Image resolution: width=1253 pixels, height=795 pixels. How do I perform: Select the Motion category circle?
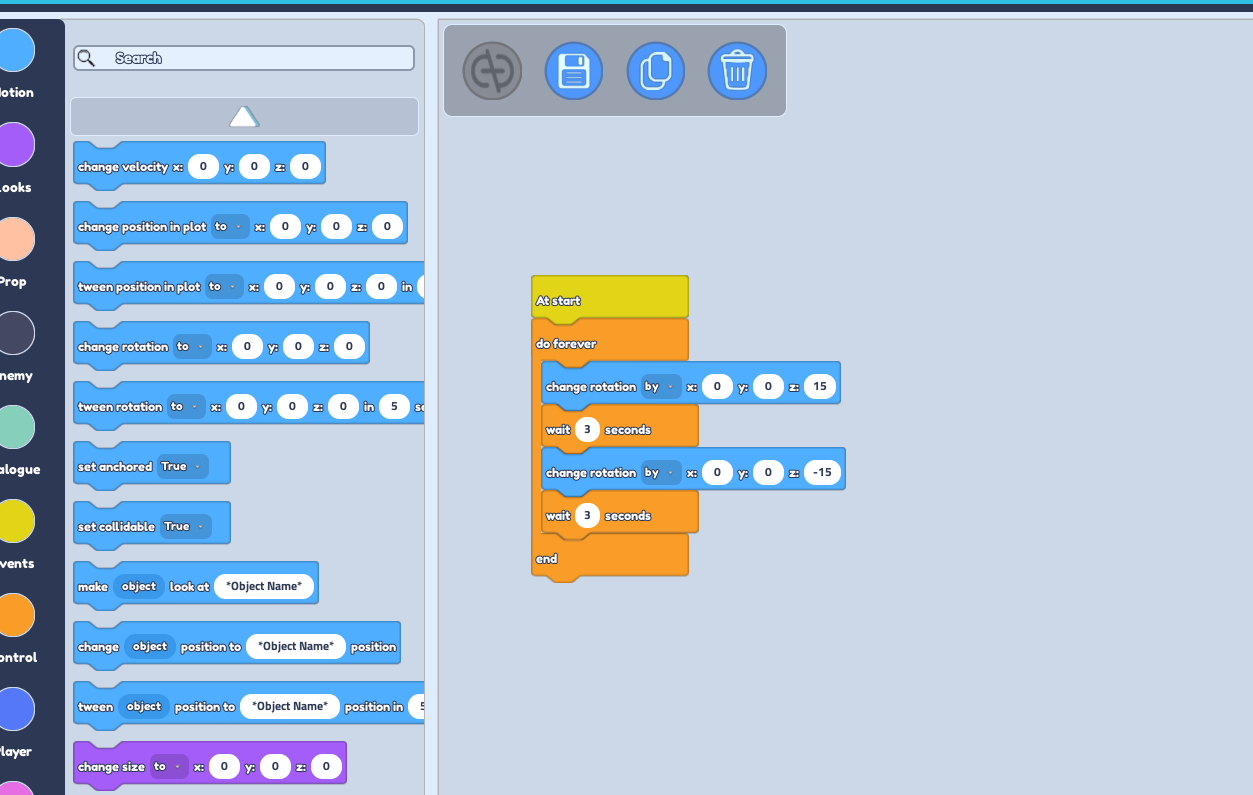point(16,50)
